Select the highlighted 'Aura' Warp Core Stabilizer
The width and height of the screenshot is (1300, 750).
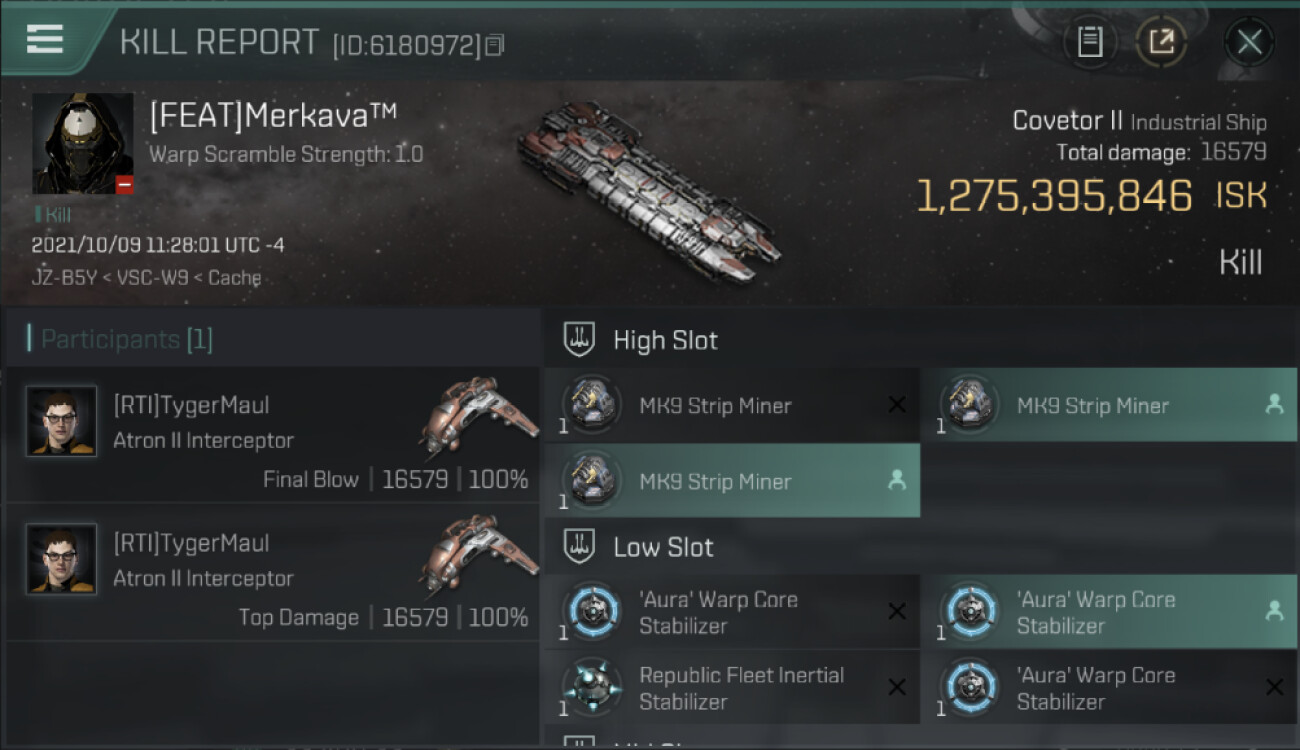(x=1108, y=612)
